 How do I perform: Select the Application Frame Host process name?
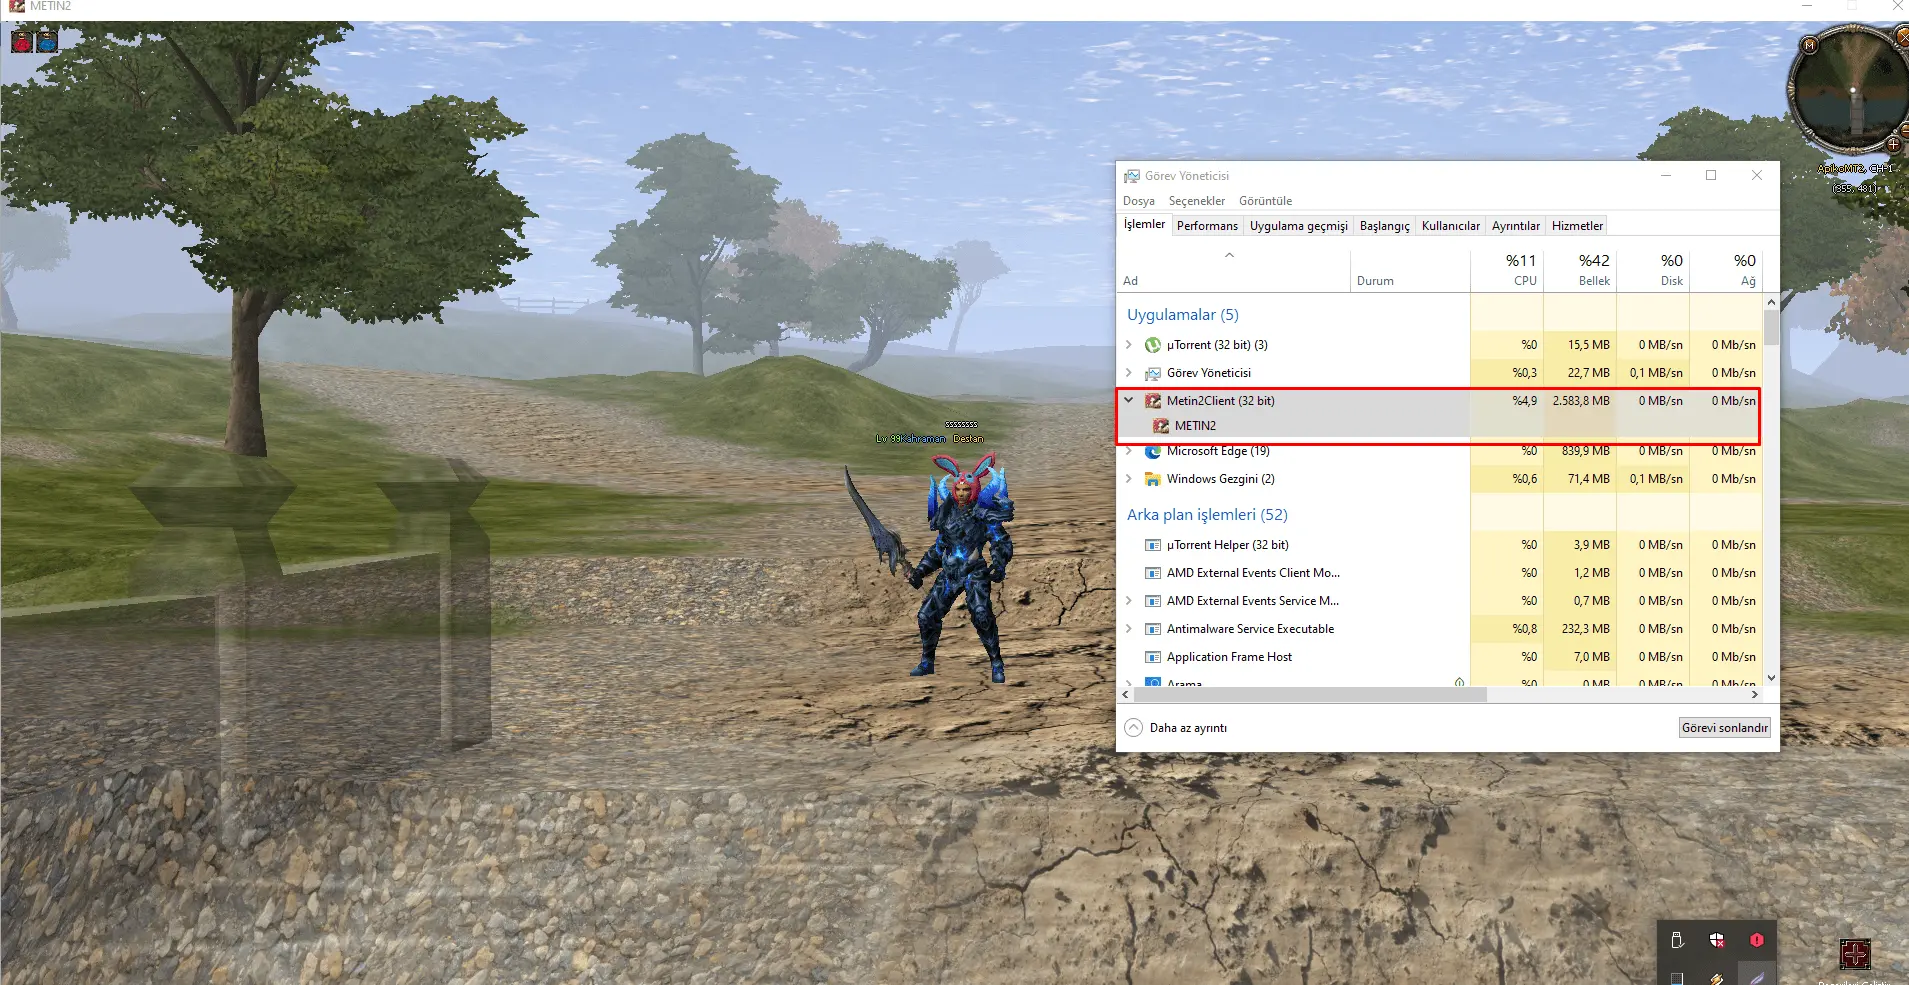coord(1229,657)
